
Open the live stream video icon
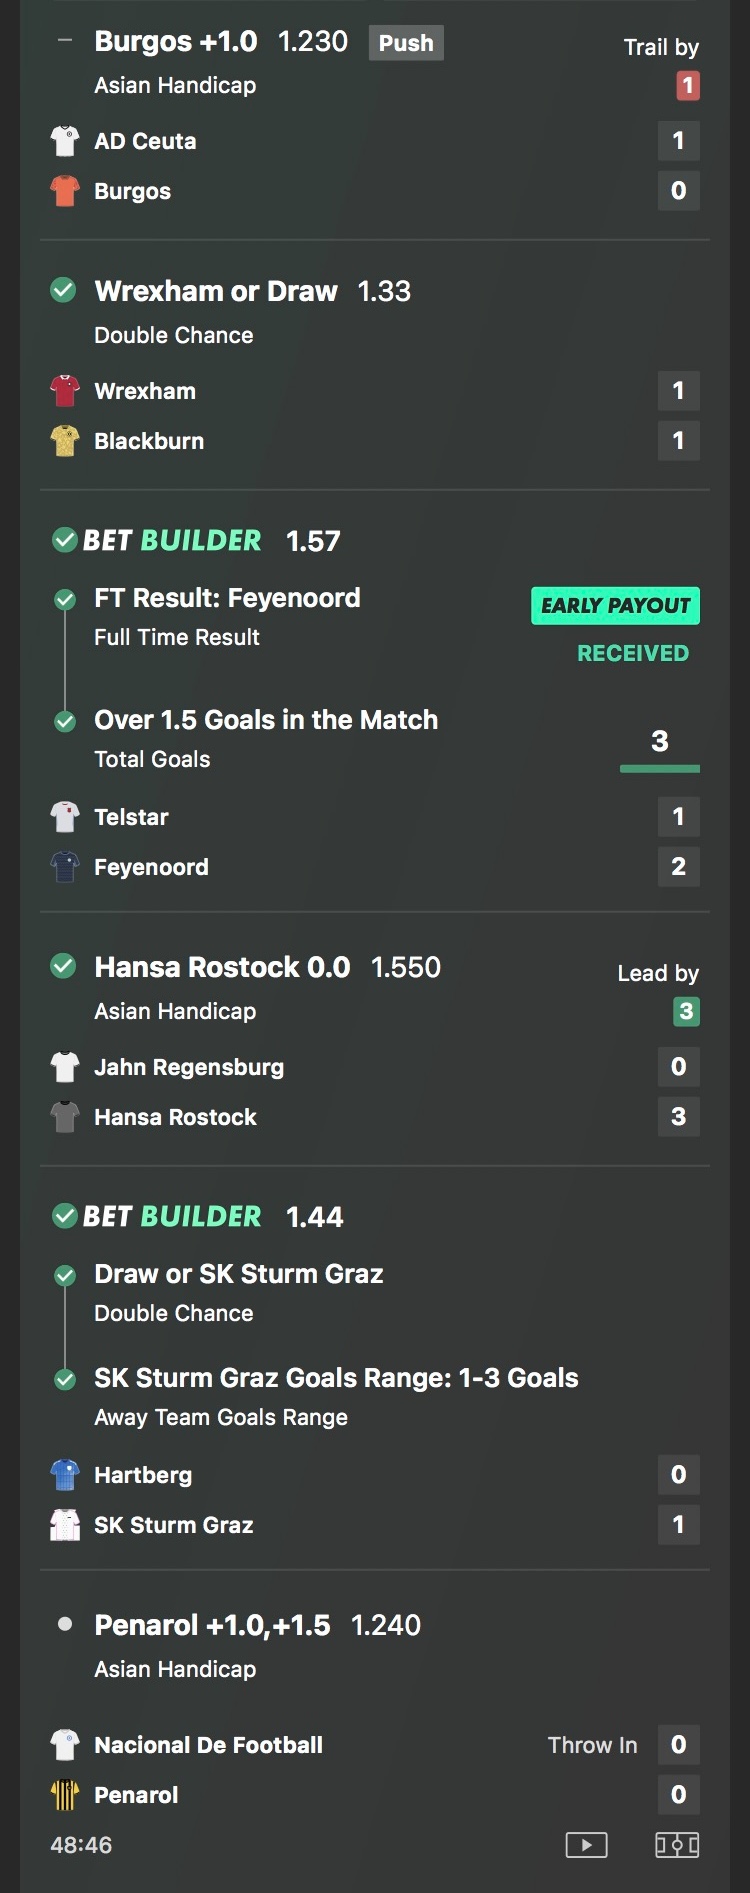586,1845
